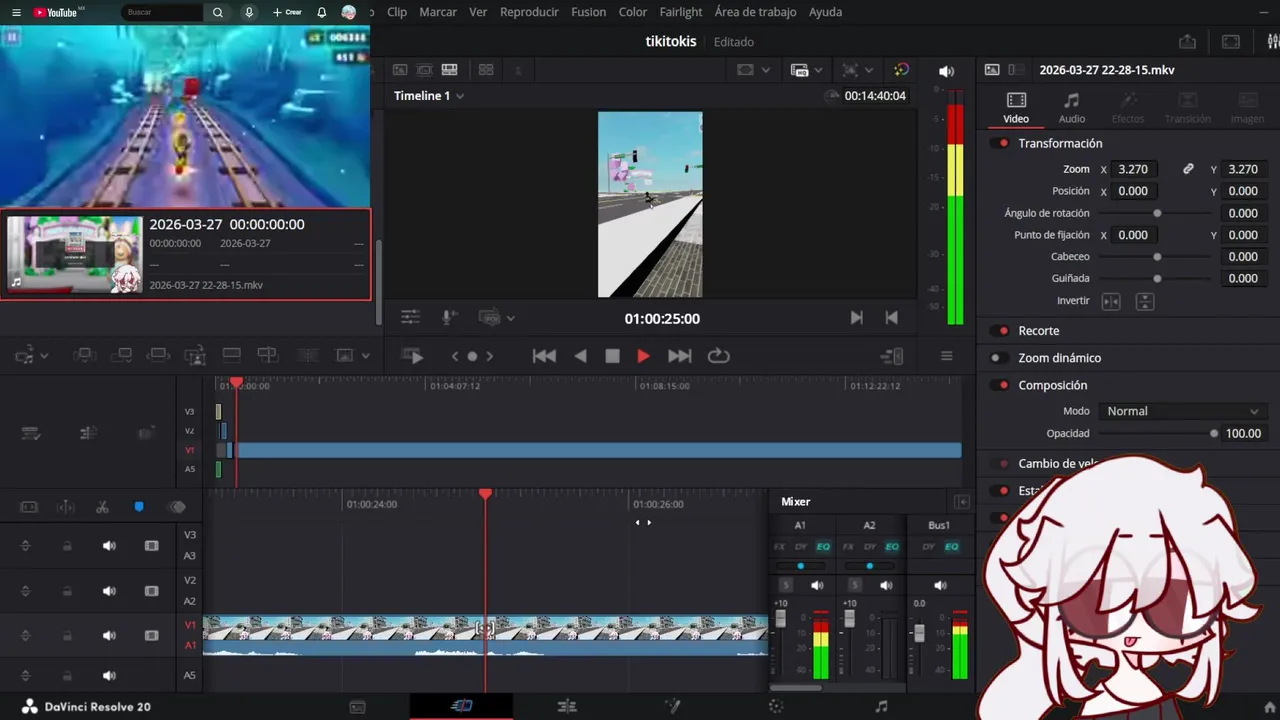Open the Color page icon

click(x=776, y=707)
